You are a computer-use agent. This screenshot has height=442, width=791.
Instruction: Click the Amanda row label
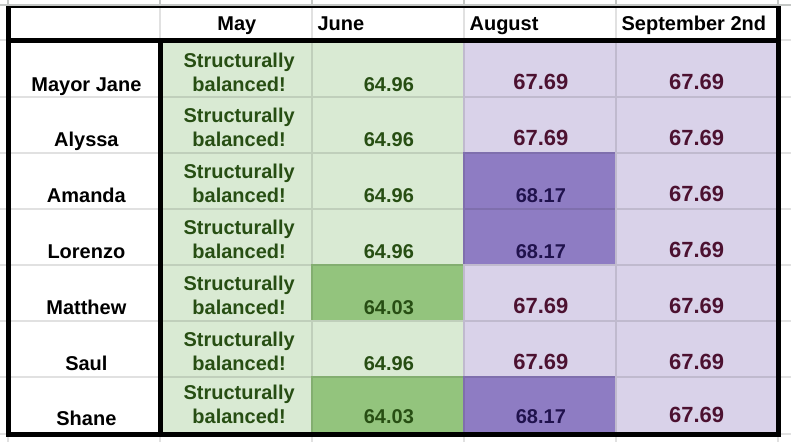coord(86,195)
